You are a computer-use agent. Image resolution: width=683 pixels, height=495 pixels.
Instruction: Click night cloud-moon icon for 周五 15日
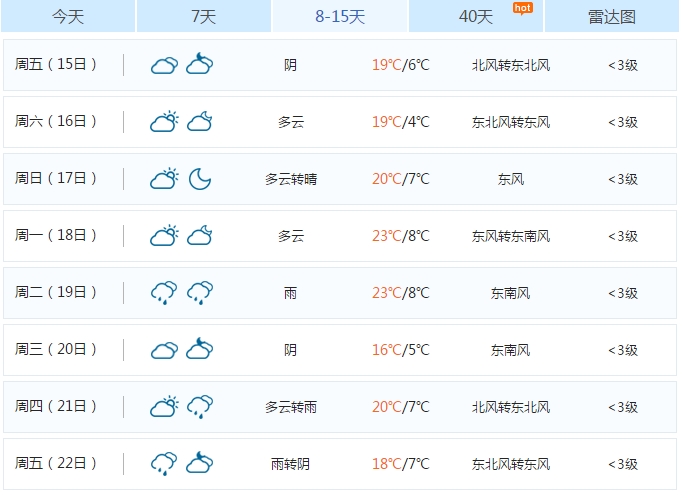point(199,64)
